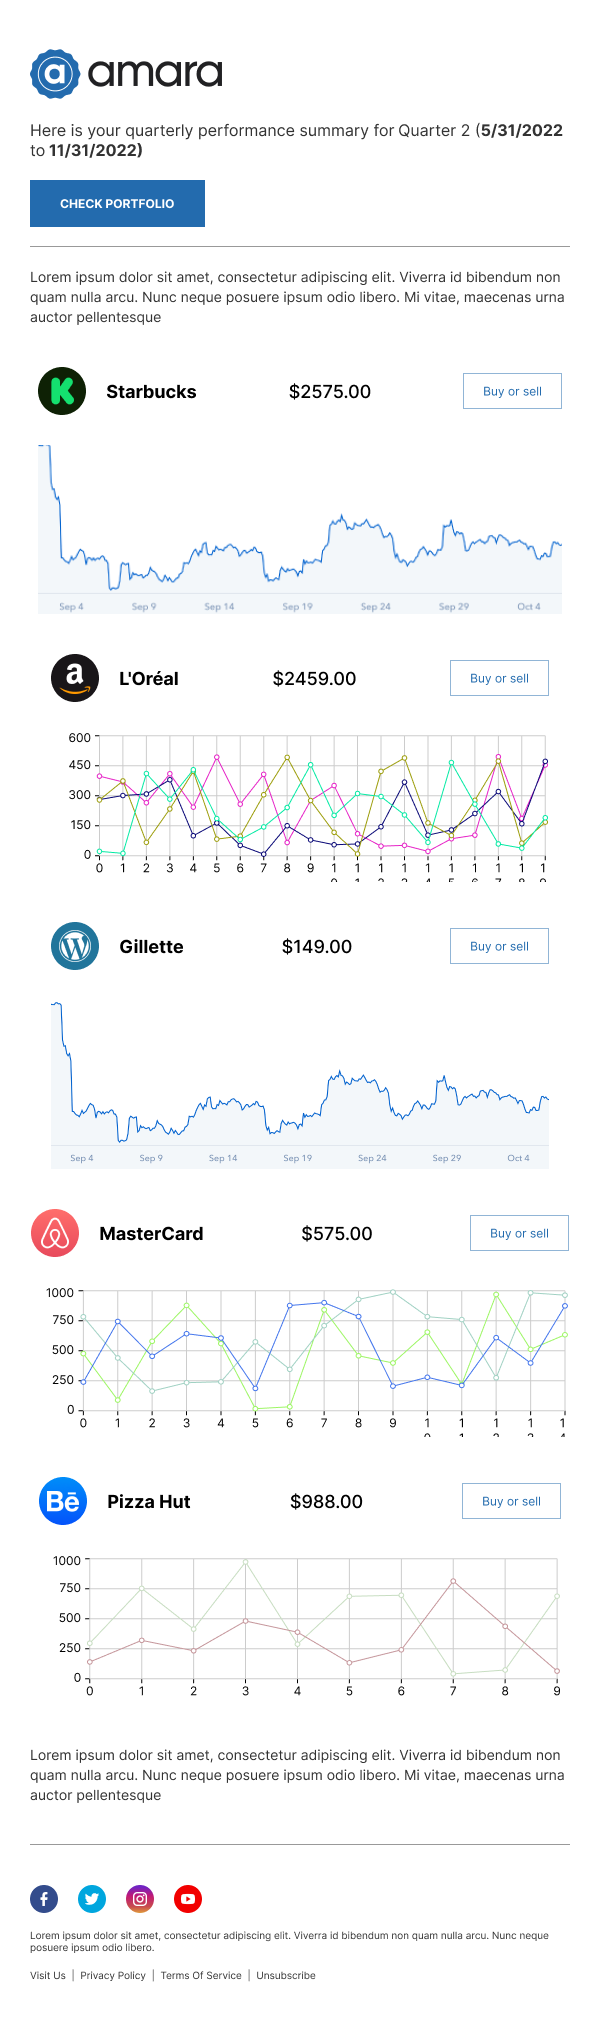
Task: Click the Kickstarter icon beside Starbucks
Action: [x=62, y=391]
